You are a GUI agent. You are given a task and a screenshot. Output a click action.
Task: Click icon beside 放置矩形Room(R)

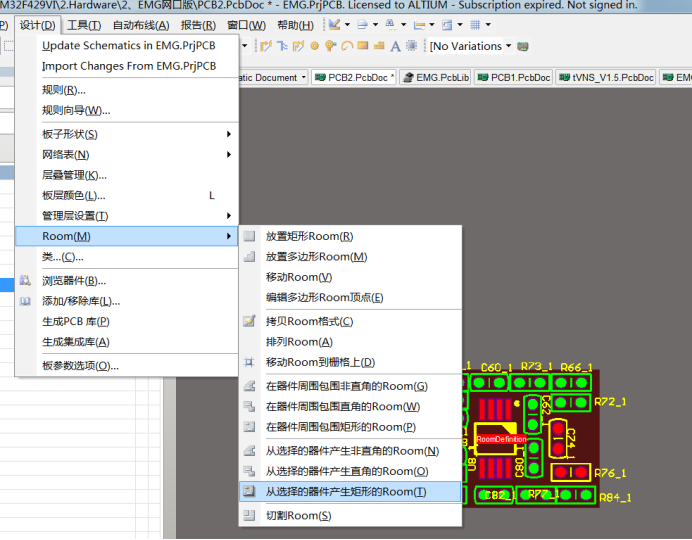click(249, 236)
